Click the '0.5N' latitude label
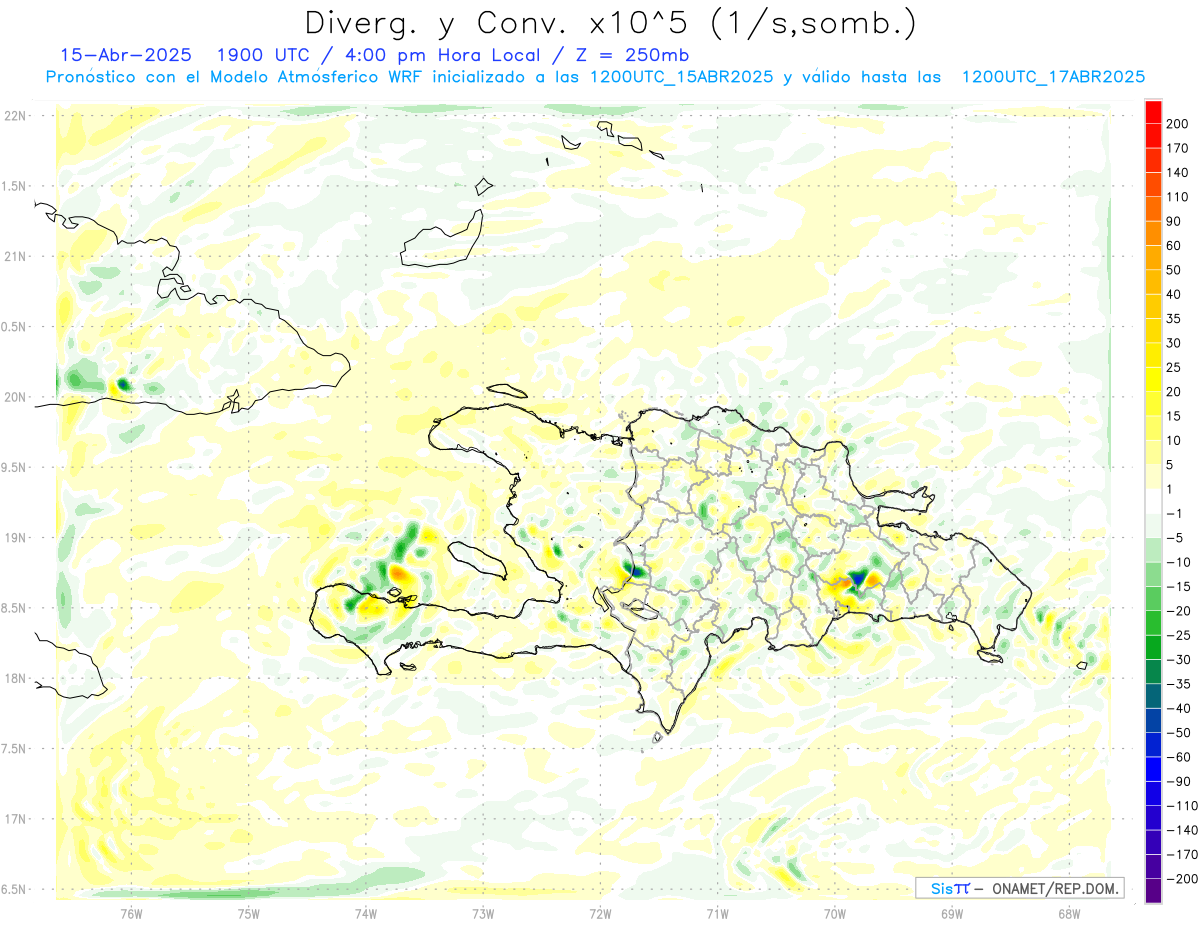 (13, 327)
